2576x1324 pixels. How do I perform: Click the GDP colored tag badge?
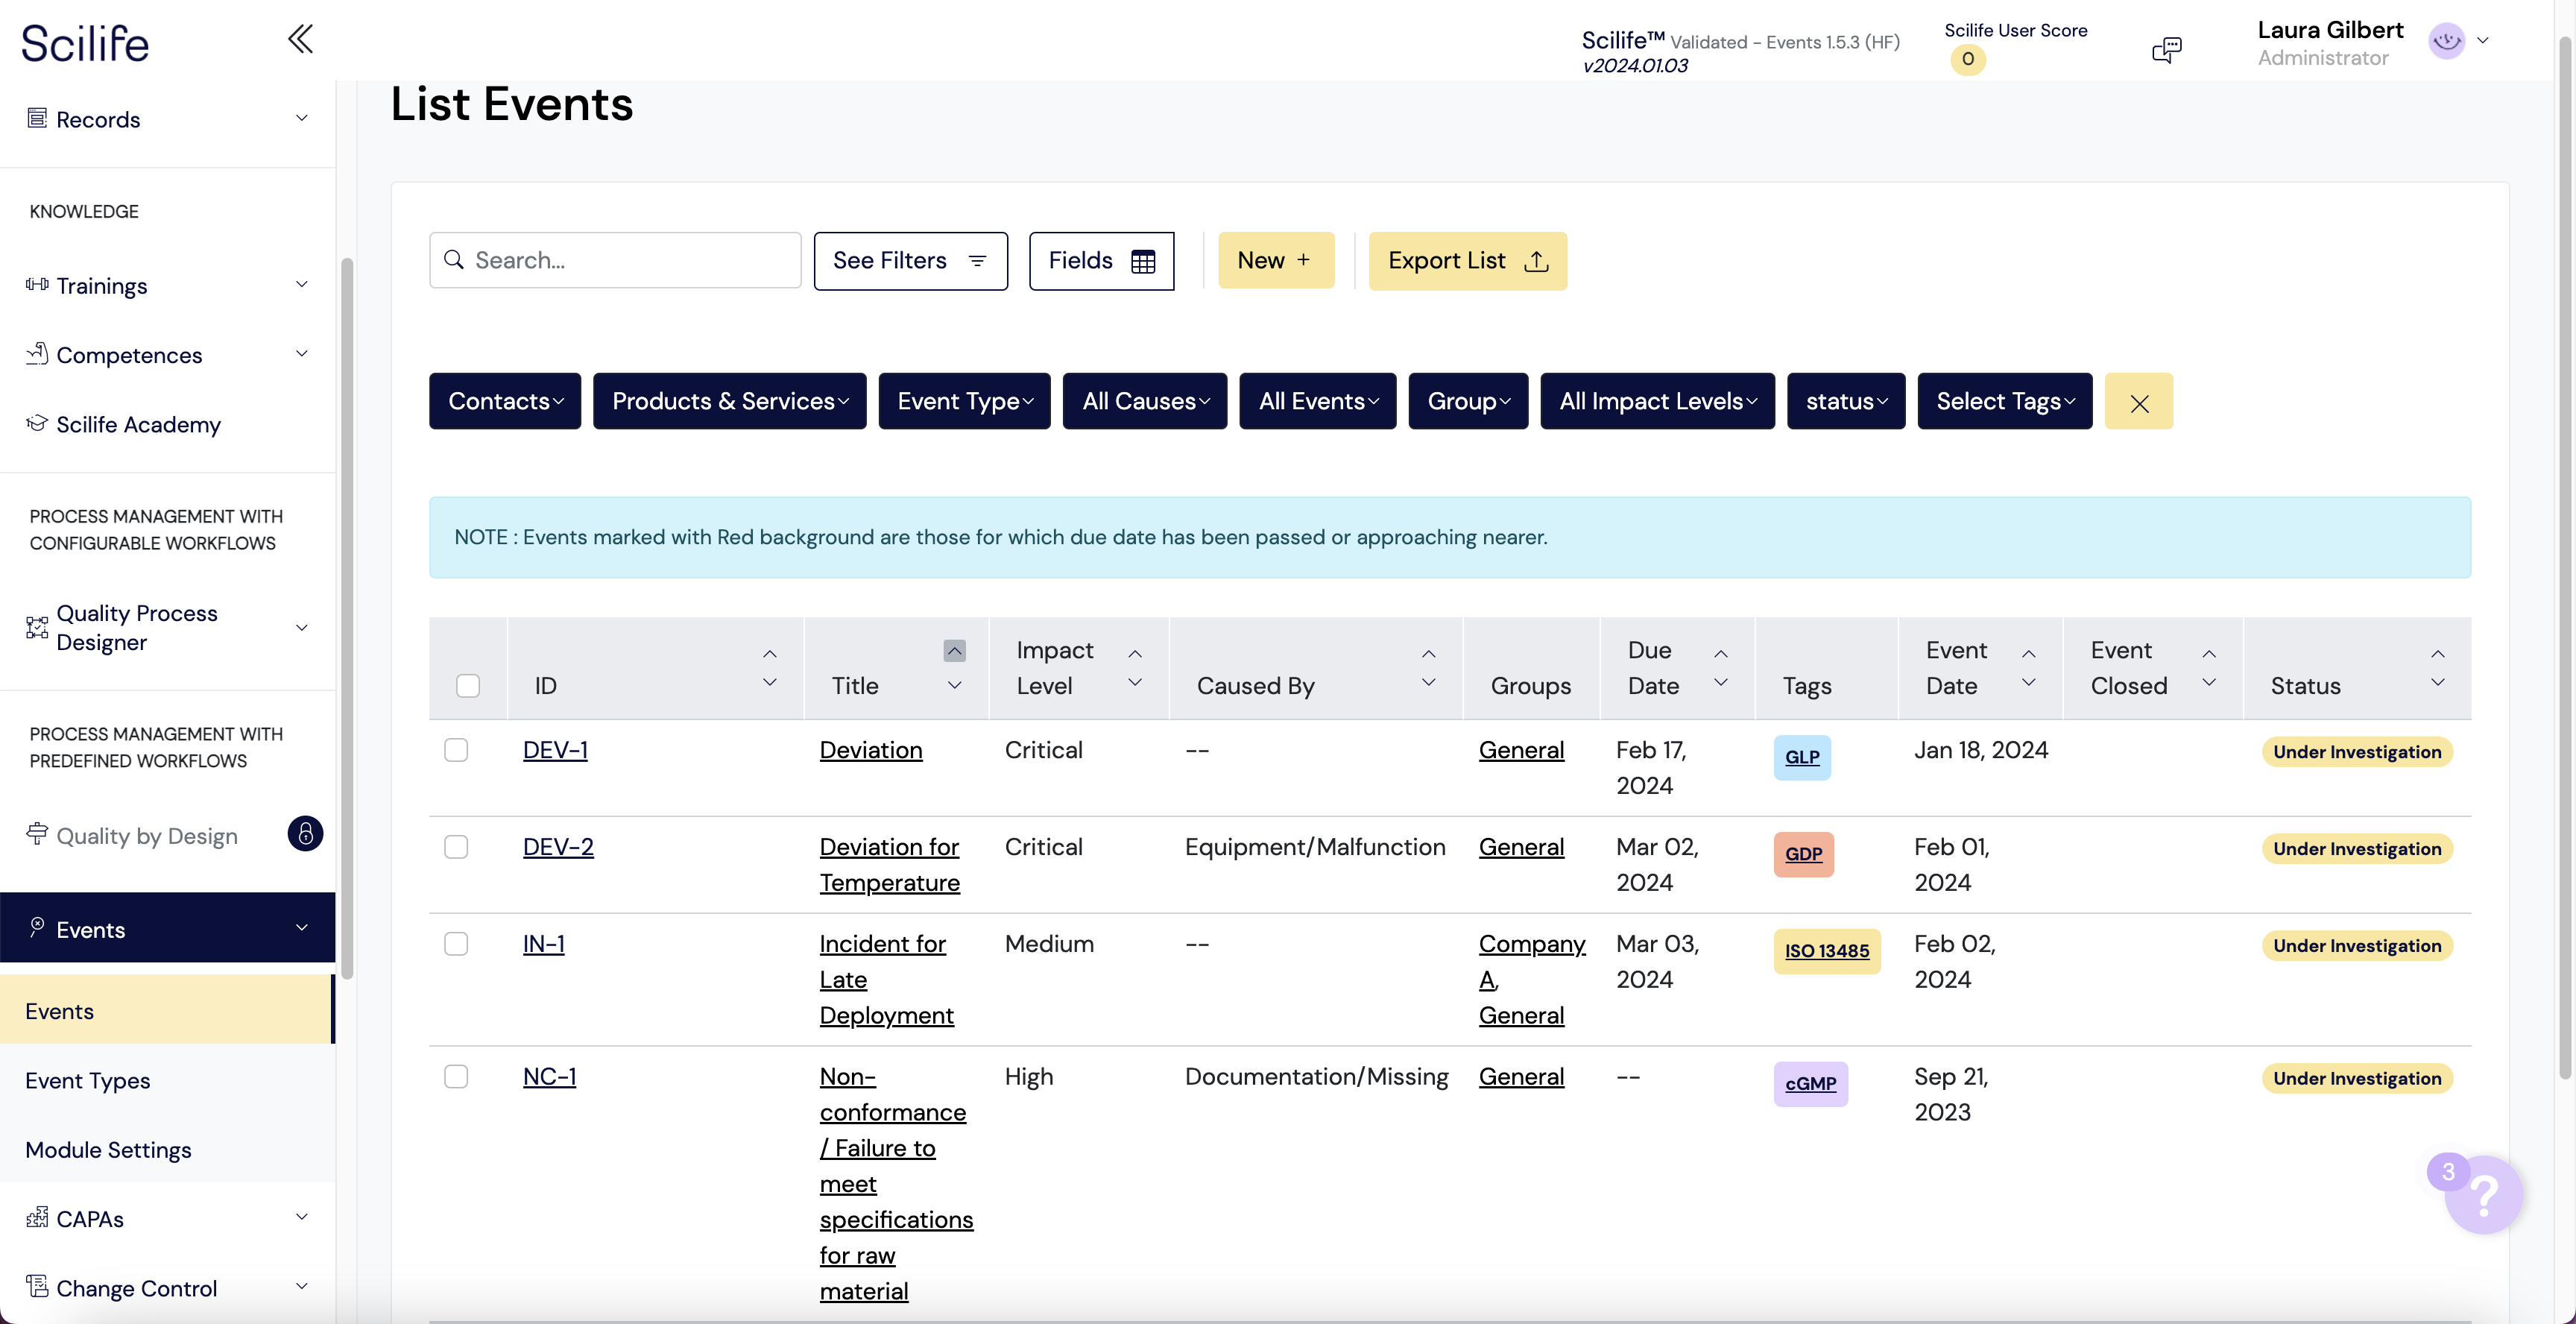pyautogui.click(x=1803, y=854)
